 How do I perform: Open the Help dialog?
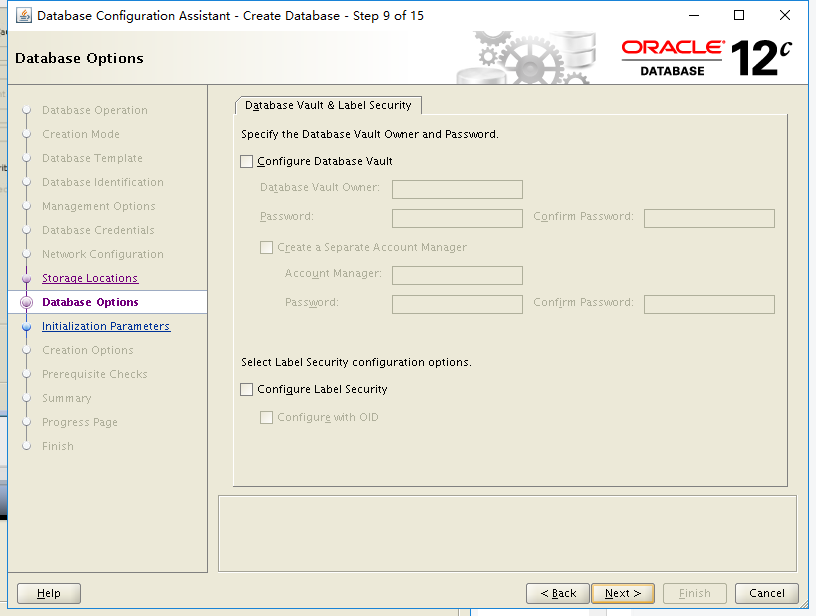click(48, 593)
